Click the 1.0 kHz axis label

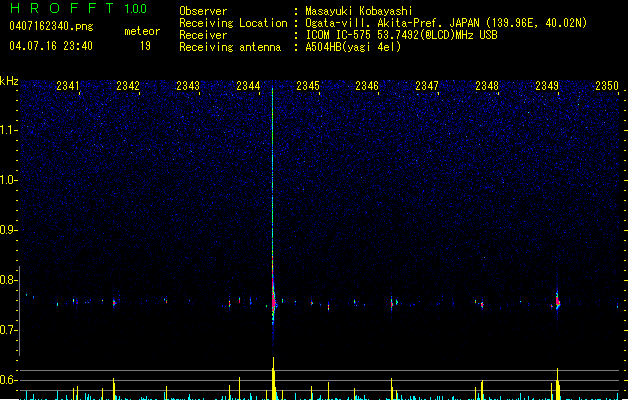pos(8,180)
